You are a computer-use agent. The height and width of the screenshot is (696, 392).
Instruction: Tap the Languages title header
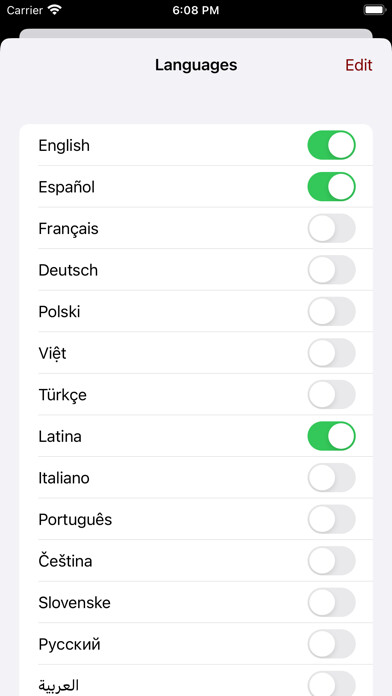tap(196, 65)
